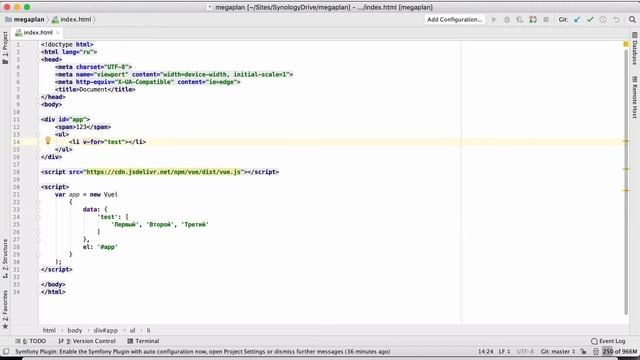This screenshot has height=360, width=640.
Task: Click the intention lightbulb on line 14
Action: [48, 141]
